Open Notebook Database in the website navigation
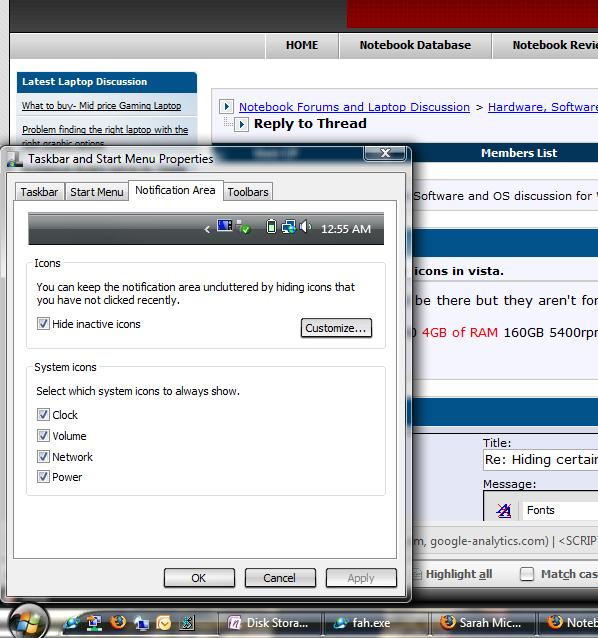This screenshot has height=638, width=598. point(415,45)
